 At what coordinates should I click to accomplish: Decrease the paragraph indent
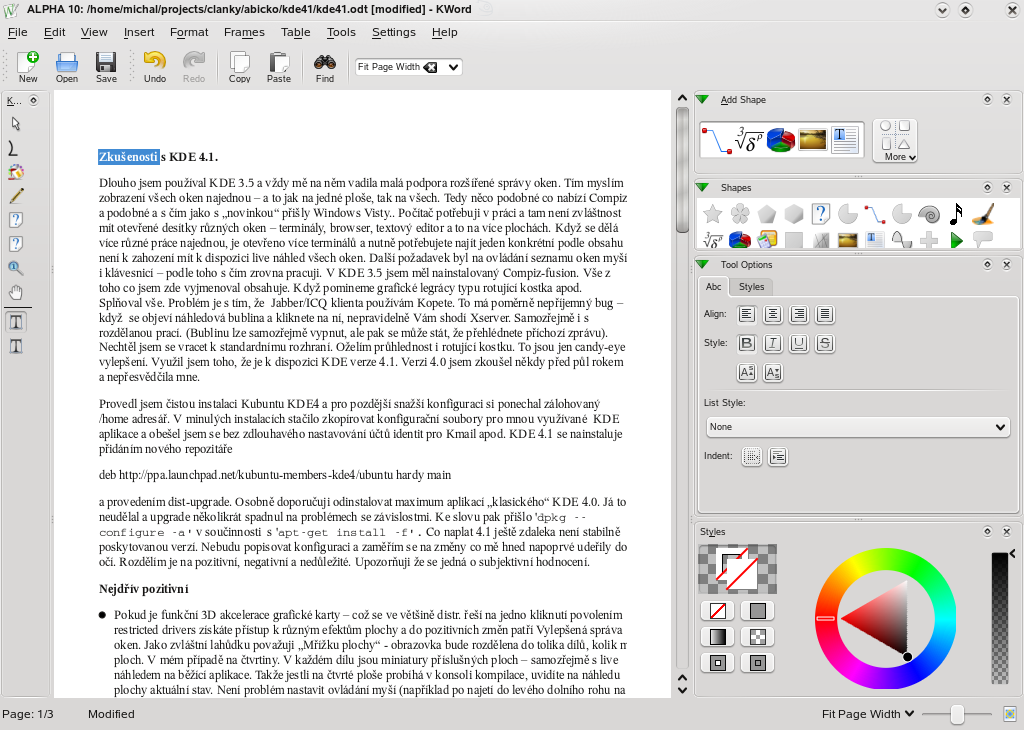tap(752, 456)
